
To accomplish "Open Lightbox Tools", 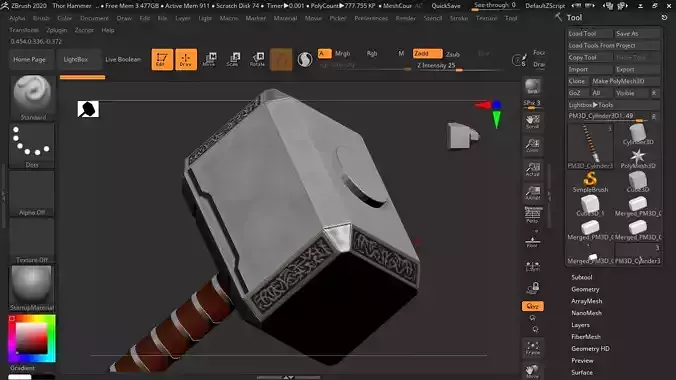I will point(613,105).
